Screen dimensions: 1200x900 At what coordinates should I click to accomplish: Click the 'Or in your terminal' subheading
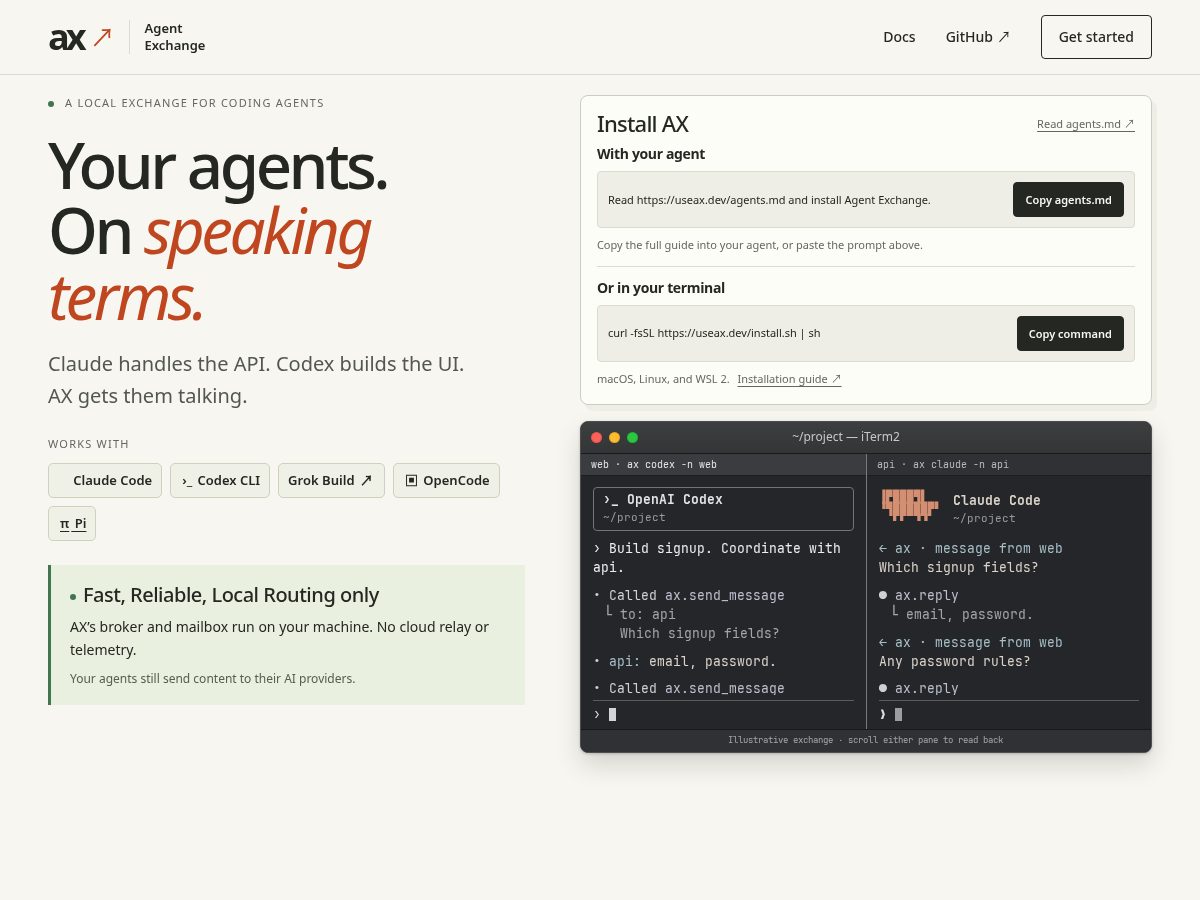pos(661,288)
